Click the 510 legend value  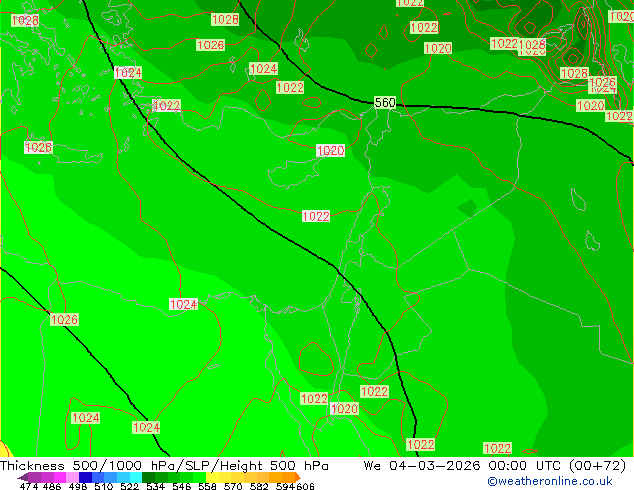[x=104, y=486]
